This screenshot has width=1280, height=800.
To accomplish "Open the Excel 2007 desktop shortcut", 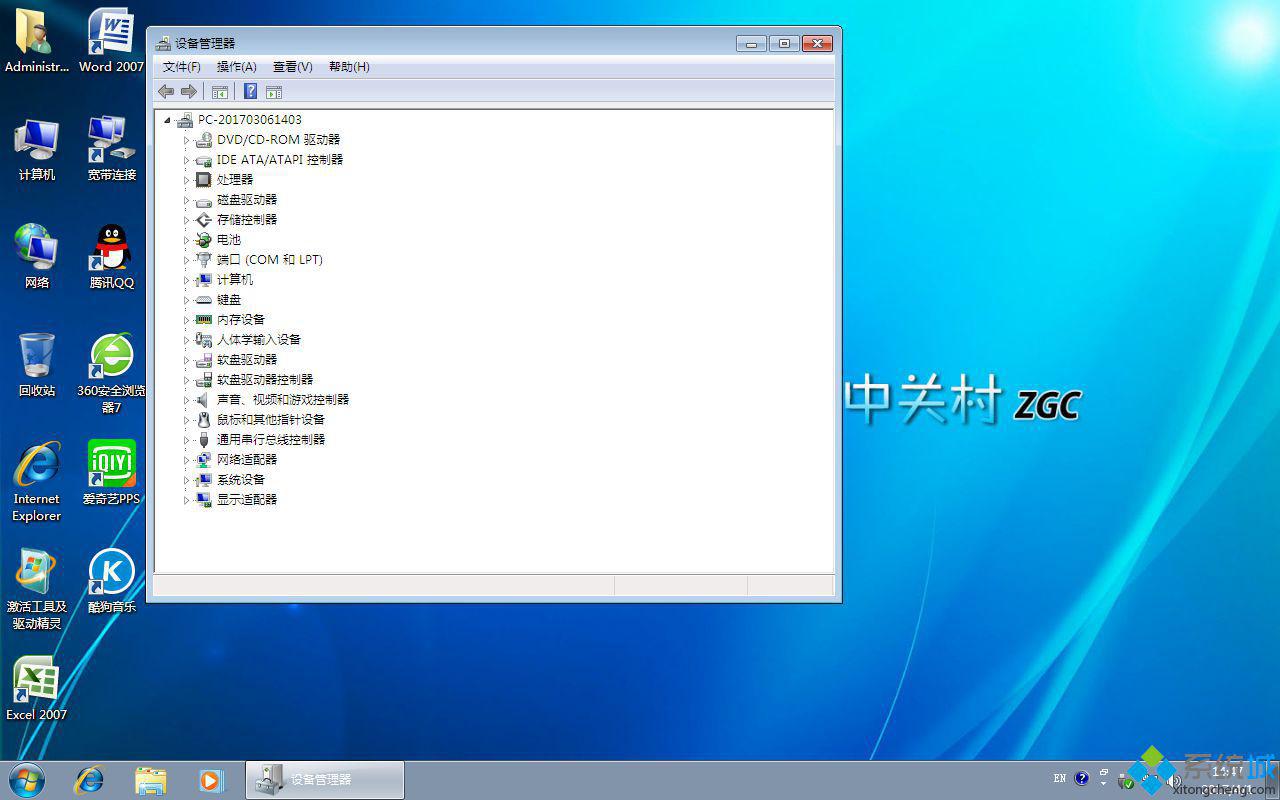I will (x=36, y=688).
